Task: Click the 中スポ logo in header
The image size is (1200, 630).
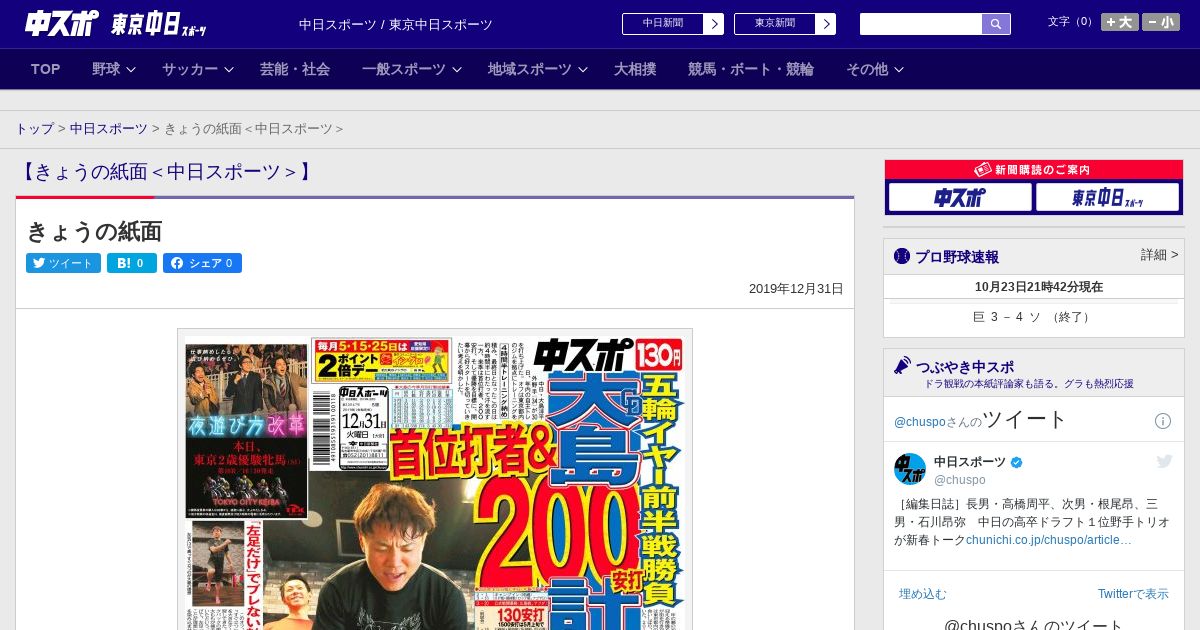Action: pyautogui.click(x=62, y=23)
